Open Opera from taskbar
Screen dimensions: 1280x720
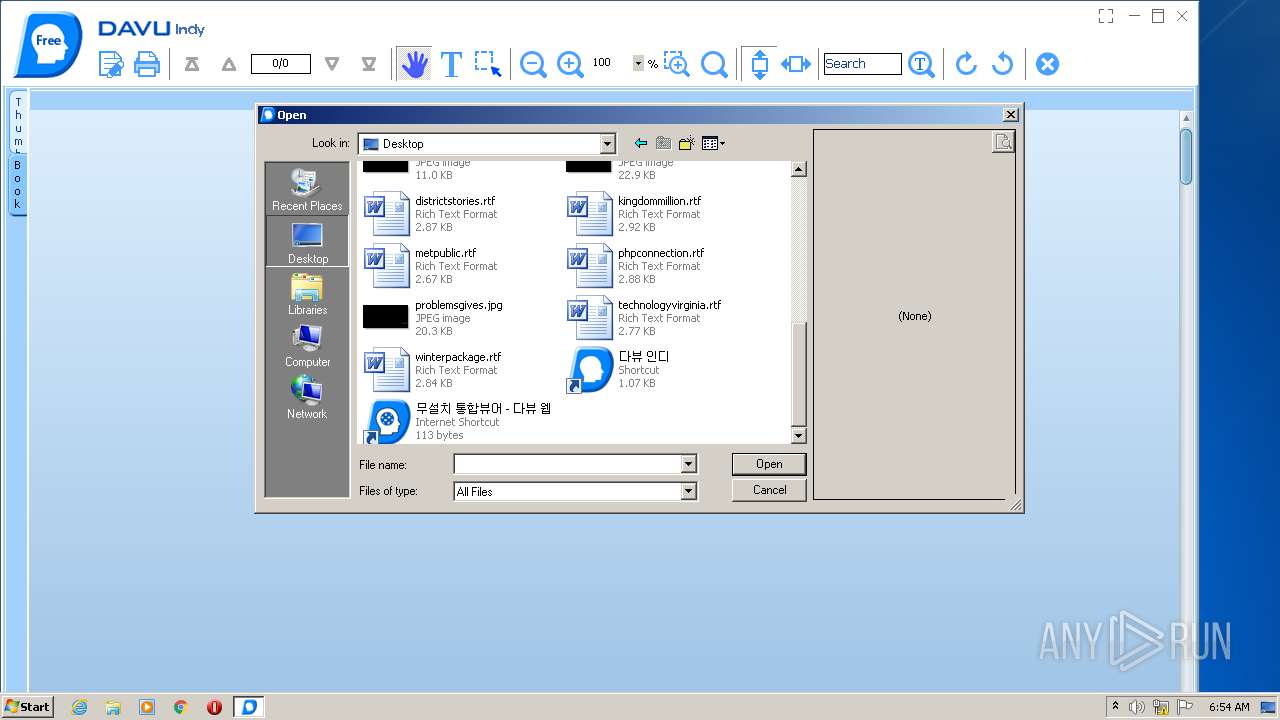coord(214,707)
